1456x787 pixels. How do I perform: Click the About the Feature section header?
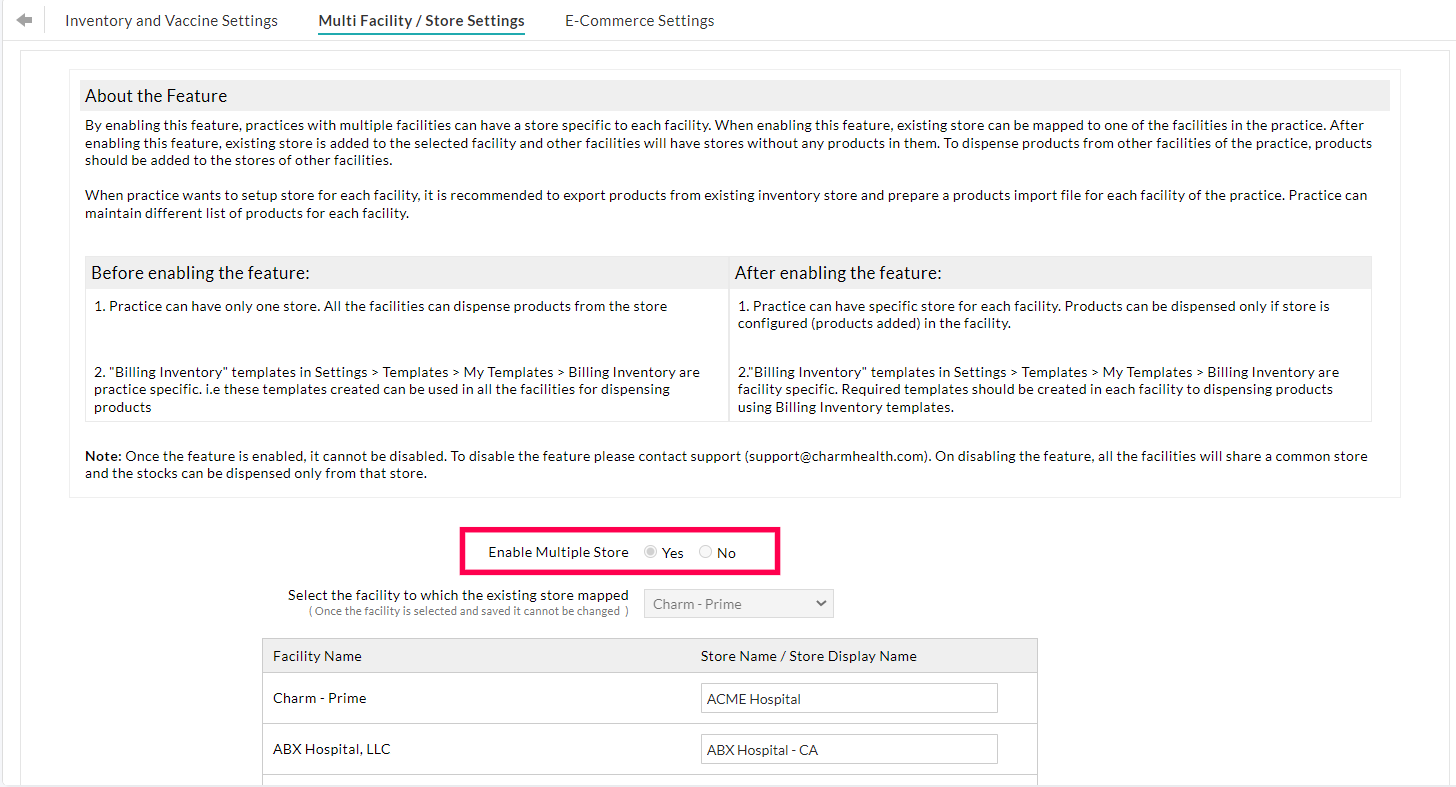tap(156, 95)
